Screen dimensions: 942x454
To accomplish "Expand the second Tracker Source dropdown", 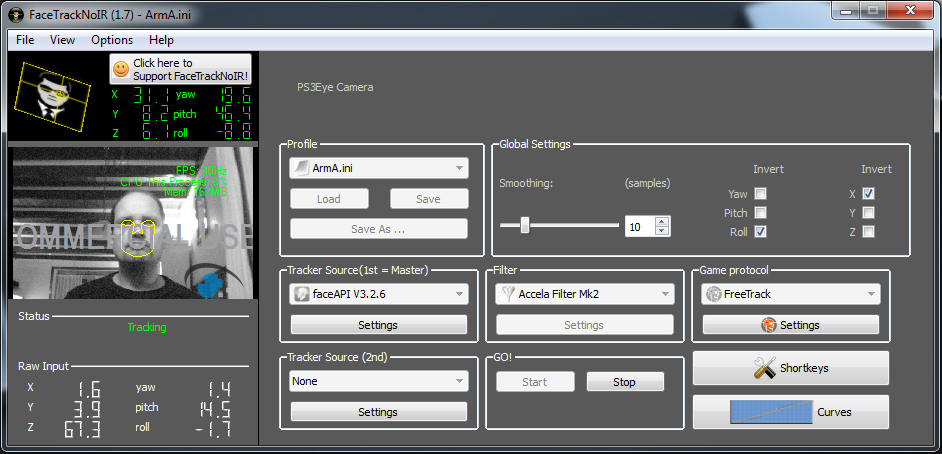I will pos(378,381).
